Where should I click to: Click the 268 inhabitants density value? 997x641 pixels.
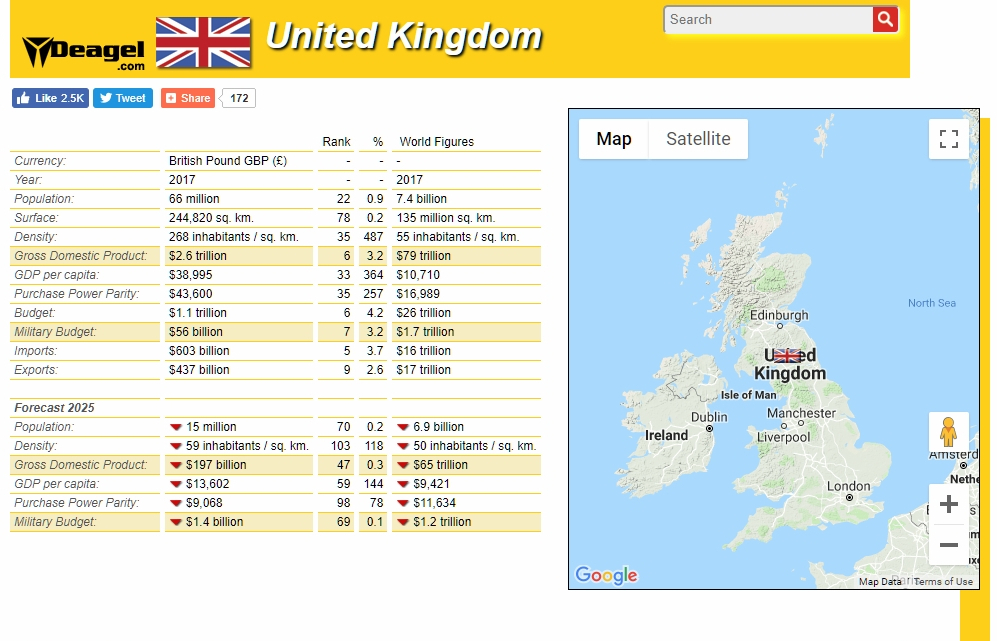click(x=233, y=237)
